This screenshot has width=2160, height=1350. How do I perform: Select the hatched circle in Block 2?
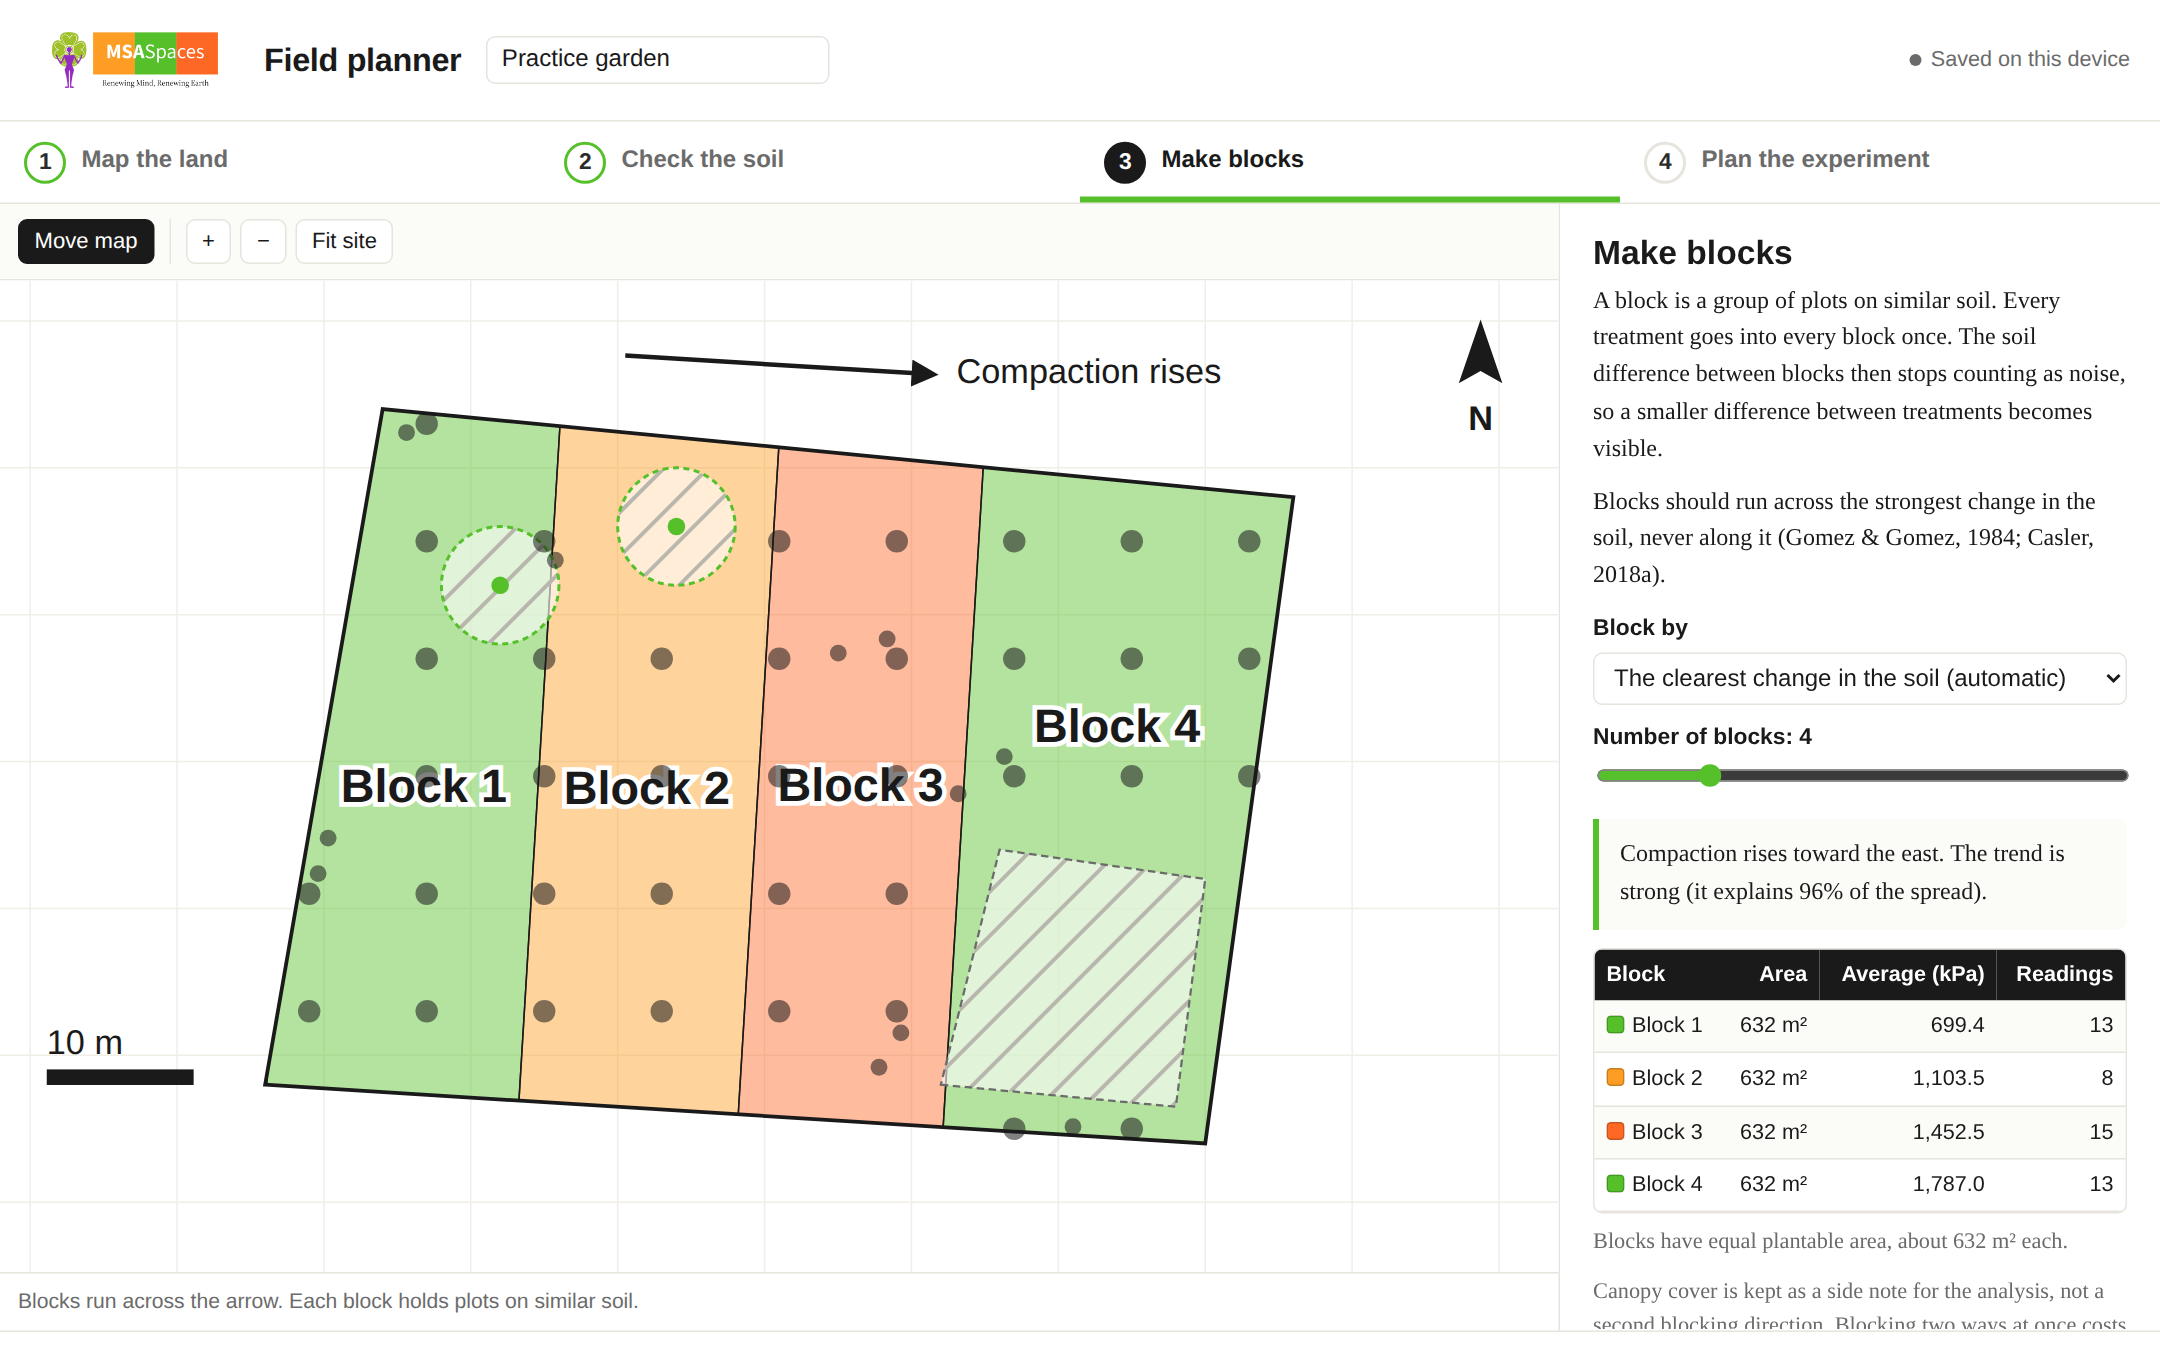676,526
